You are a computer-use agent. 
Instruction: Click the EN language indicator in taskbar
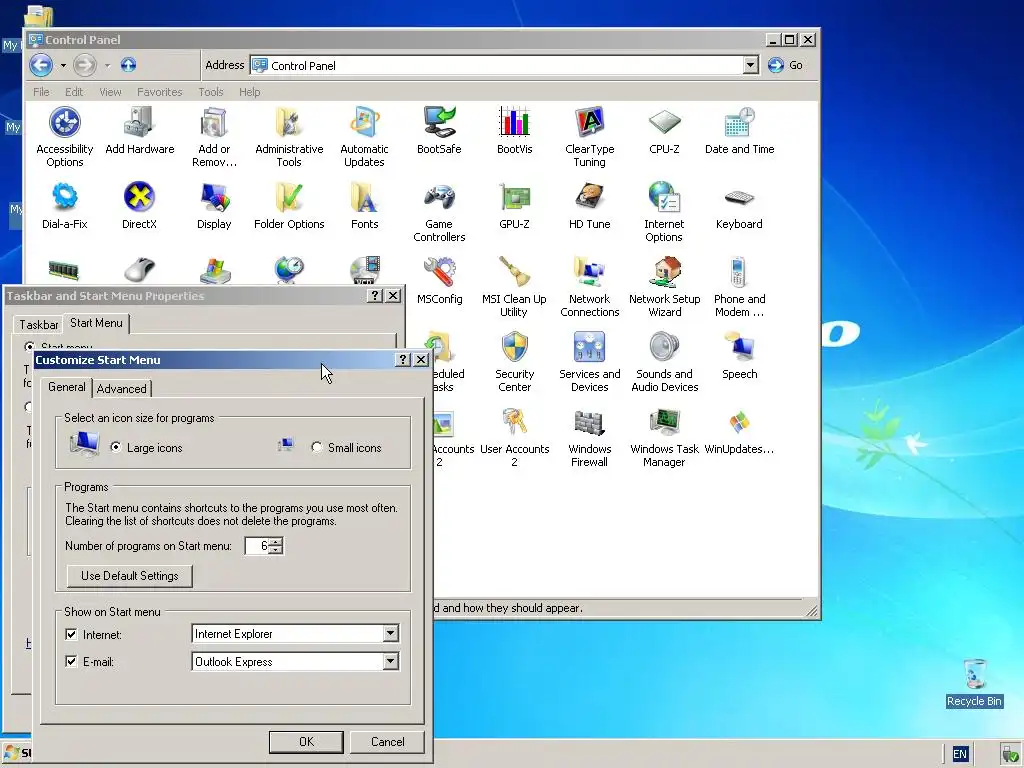click(959, 754)
